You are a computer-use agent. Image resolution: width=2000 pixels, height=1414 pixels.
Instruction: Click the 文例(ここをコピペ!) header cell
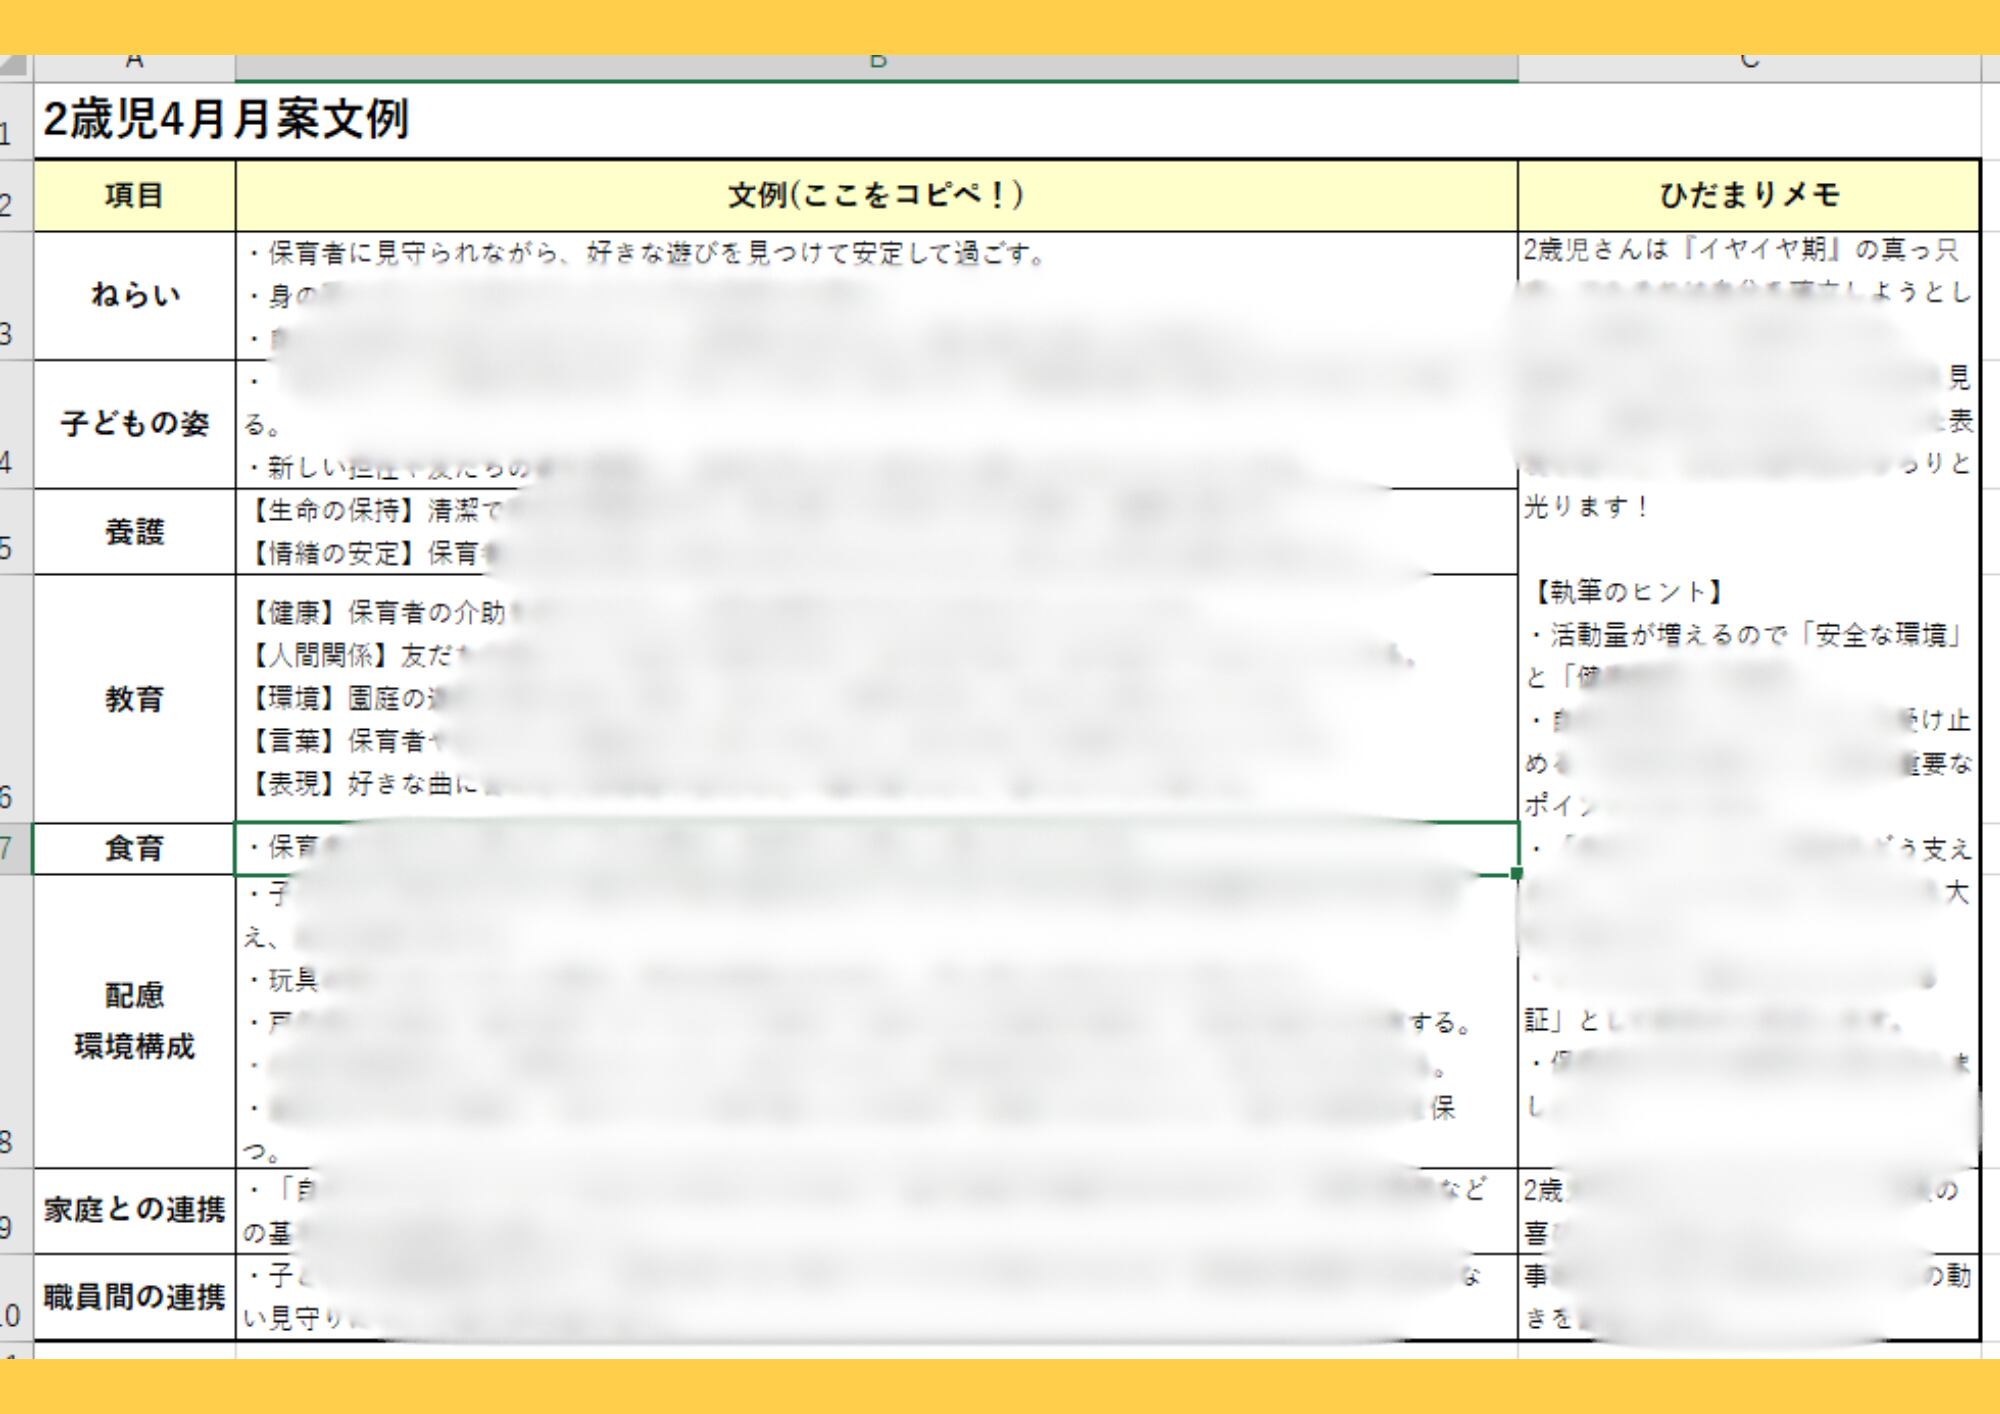877,195
